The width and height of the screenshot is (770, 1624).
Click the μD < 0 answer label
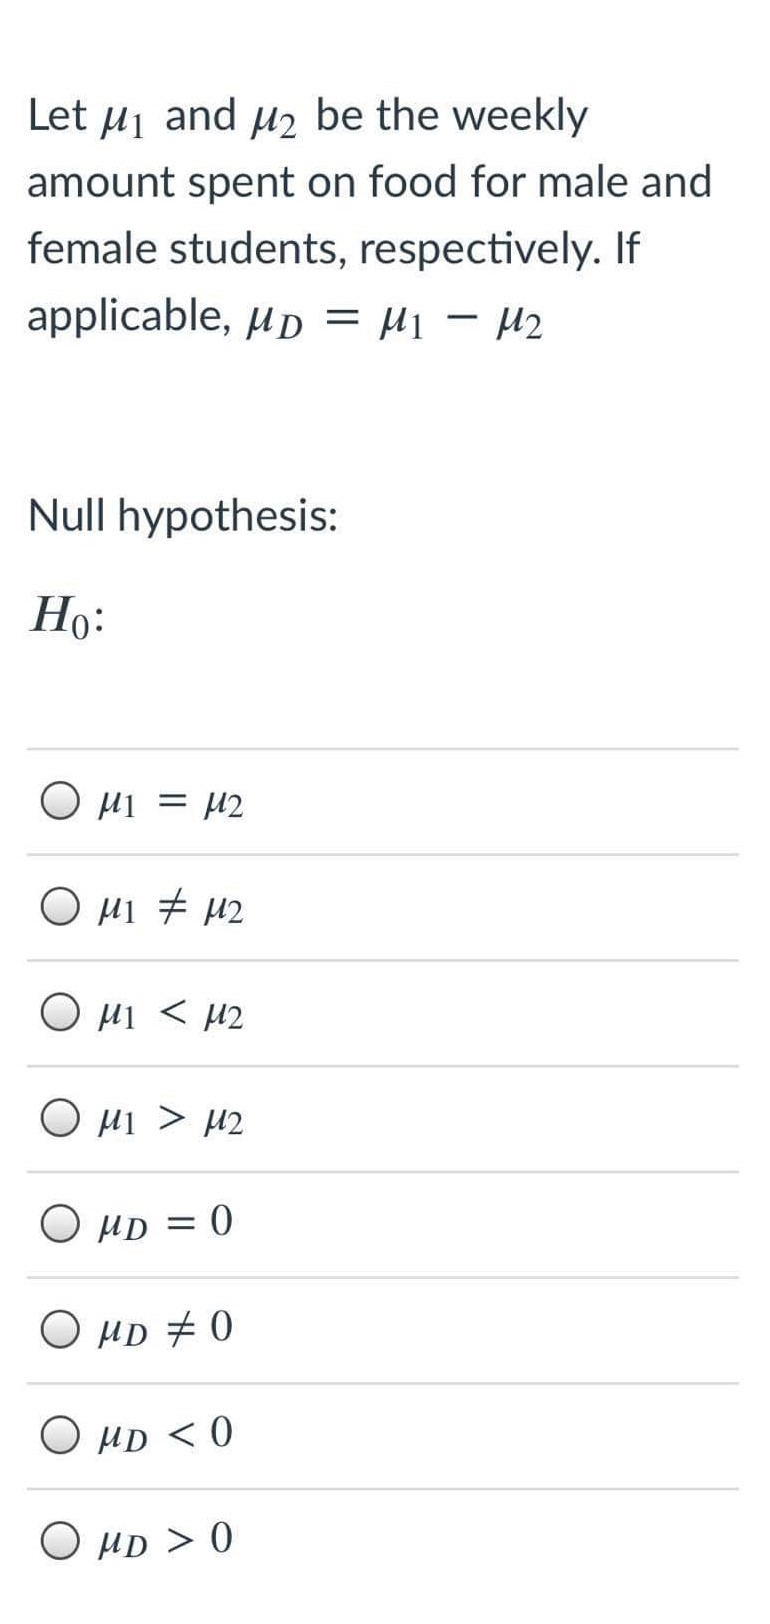[165, 1434]
